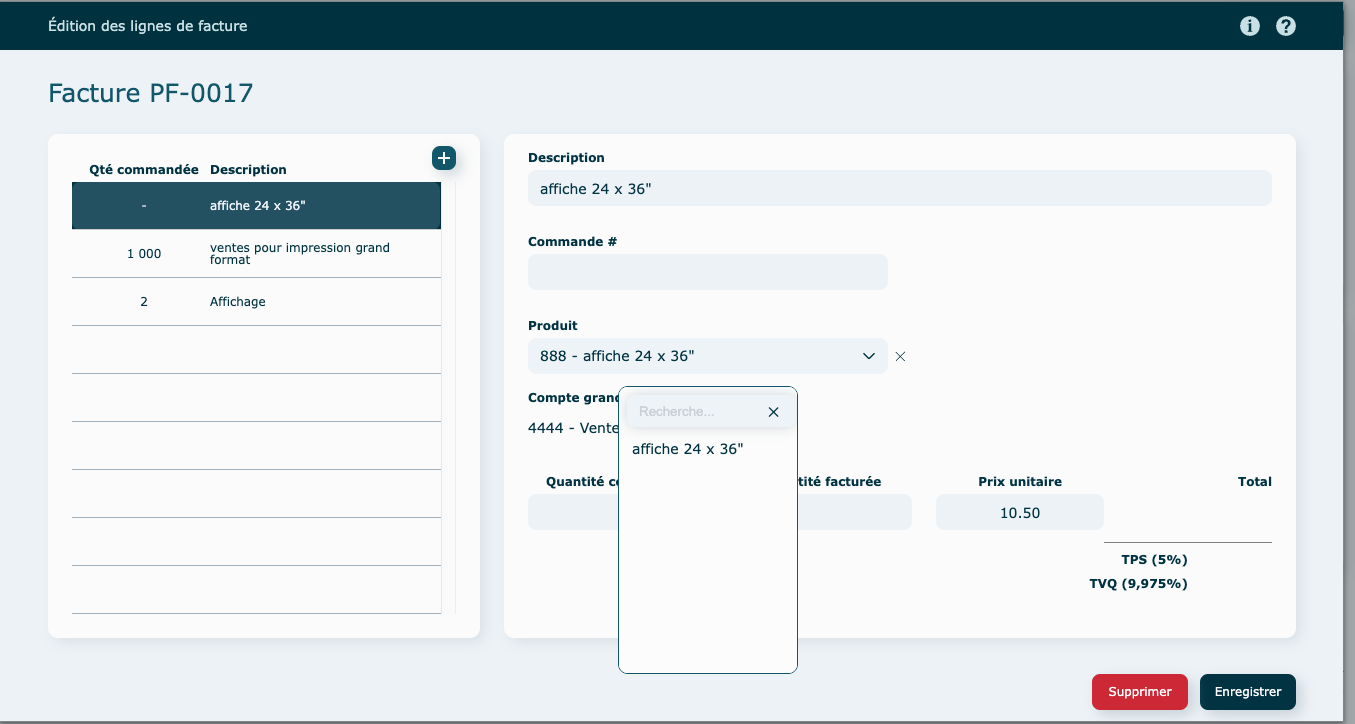Click the invoice lines list scrollbar

[449, 398]
